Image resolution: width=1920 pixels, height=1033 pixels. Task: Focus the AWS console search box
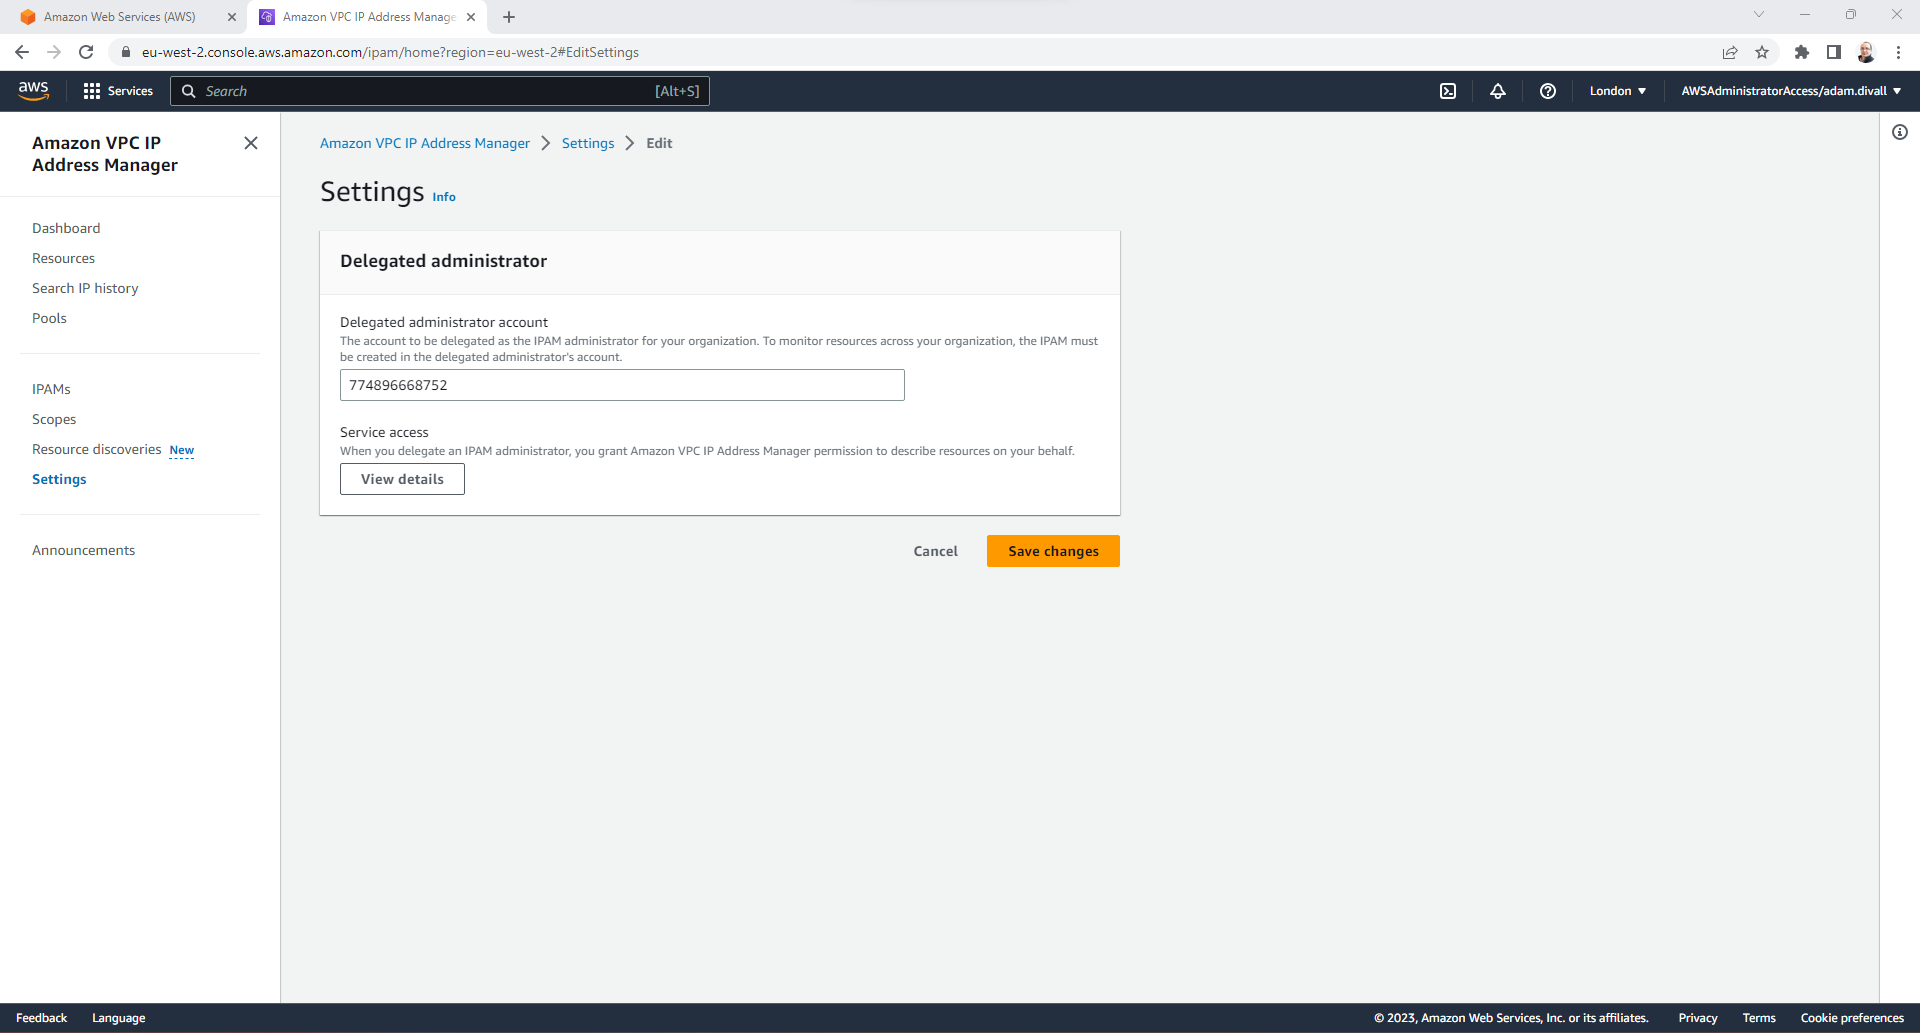440,91
